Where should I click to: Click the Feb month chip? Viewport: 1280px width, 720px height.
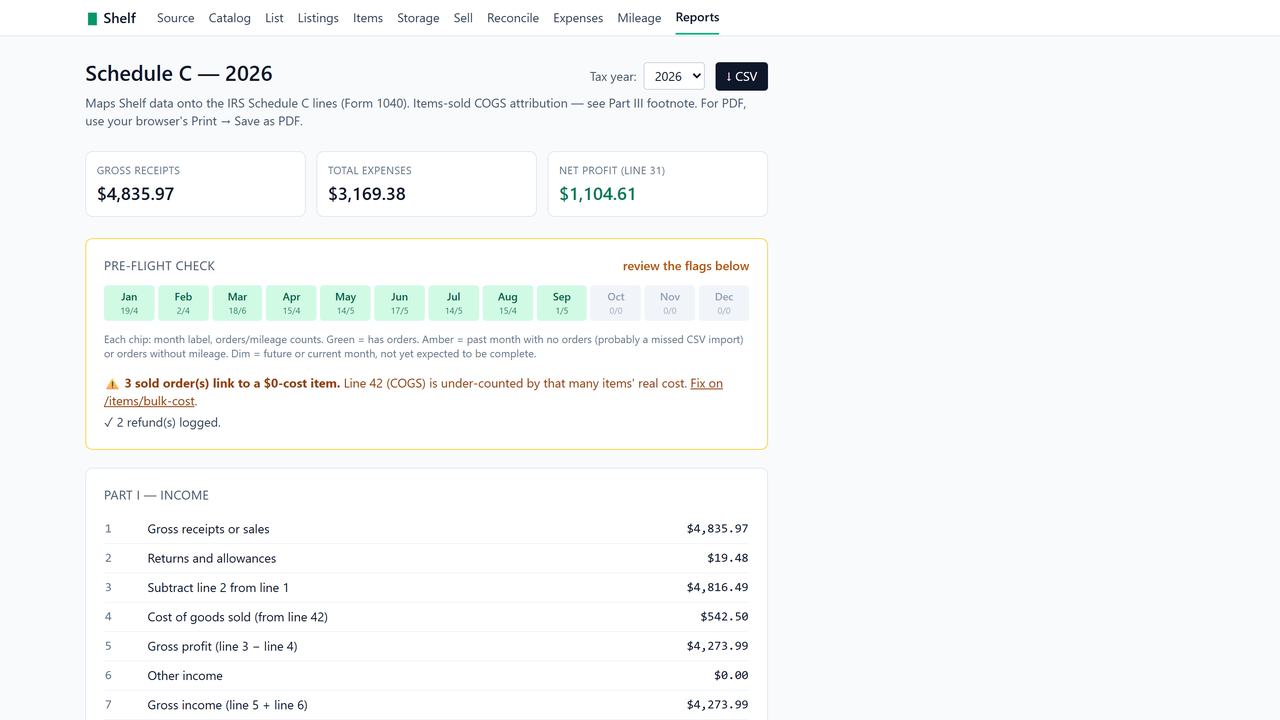183,303
